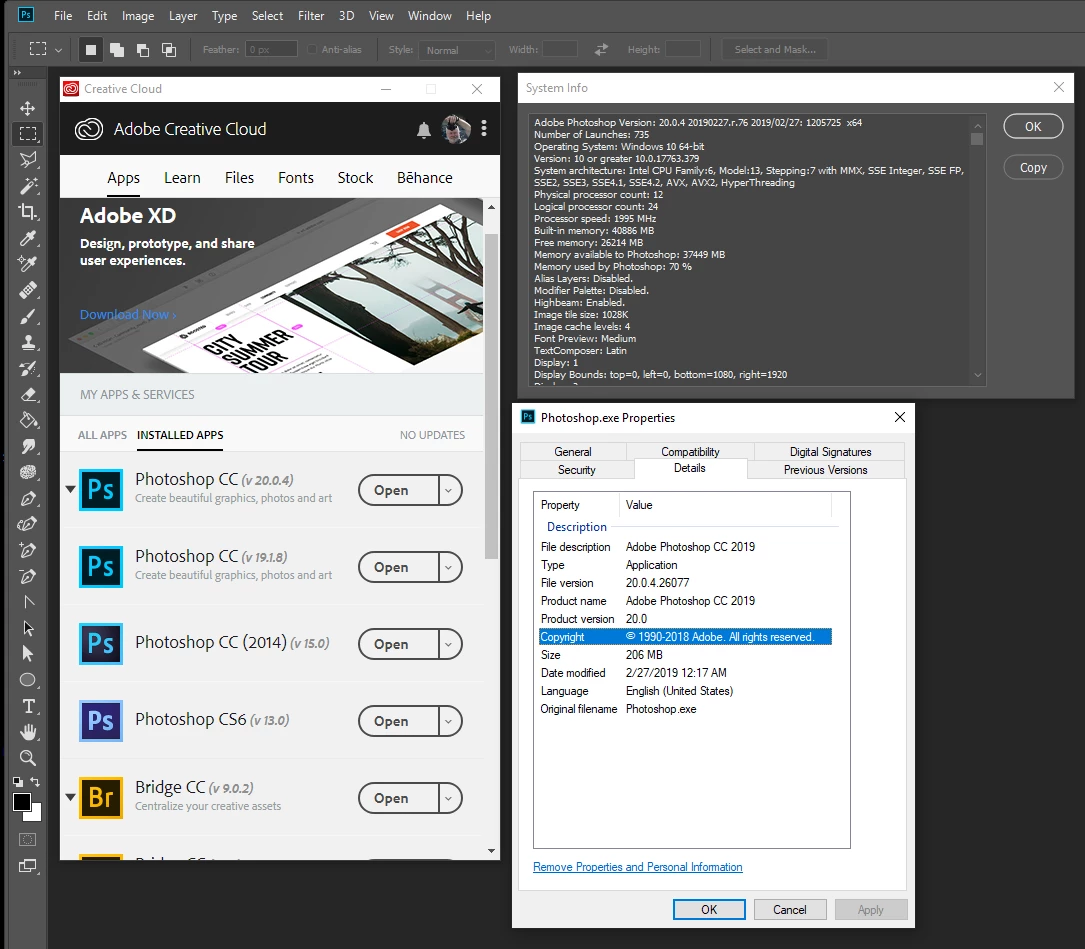The width and height of the screenshot is (1085, 949).
Task: Select the Sponge tool
Action: coord(28,472)
